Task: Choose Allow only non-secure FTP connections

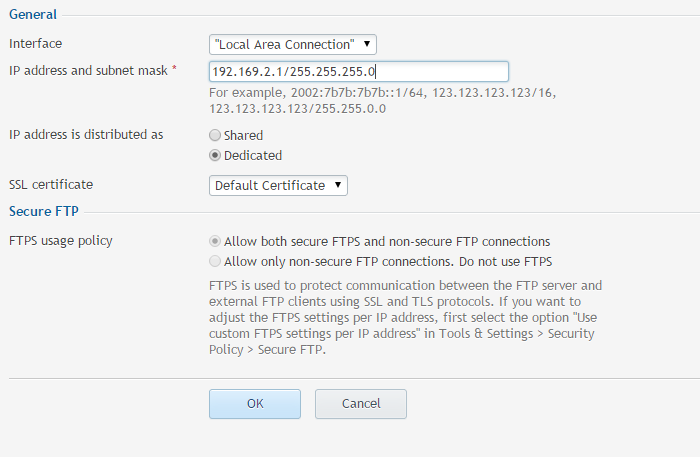Action: click(x=215, y=262)
